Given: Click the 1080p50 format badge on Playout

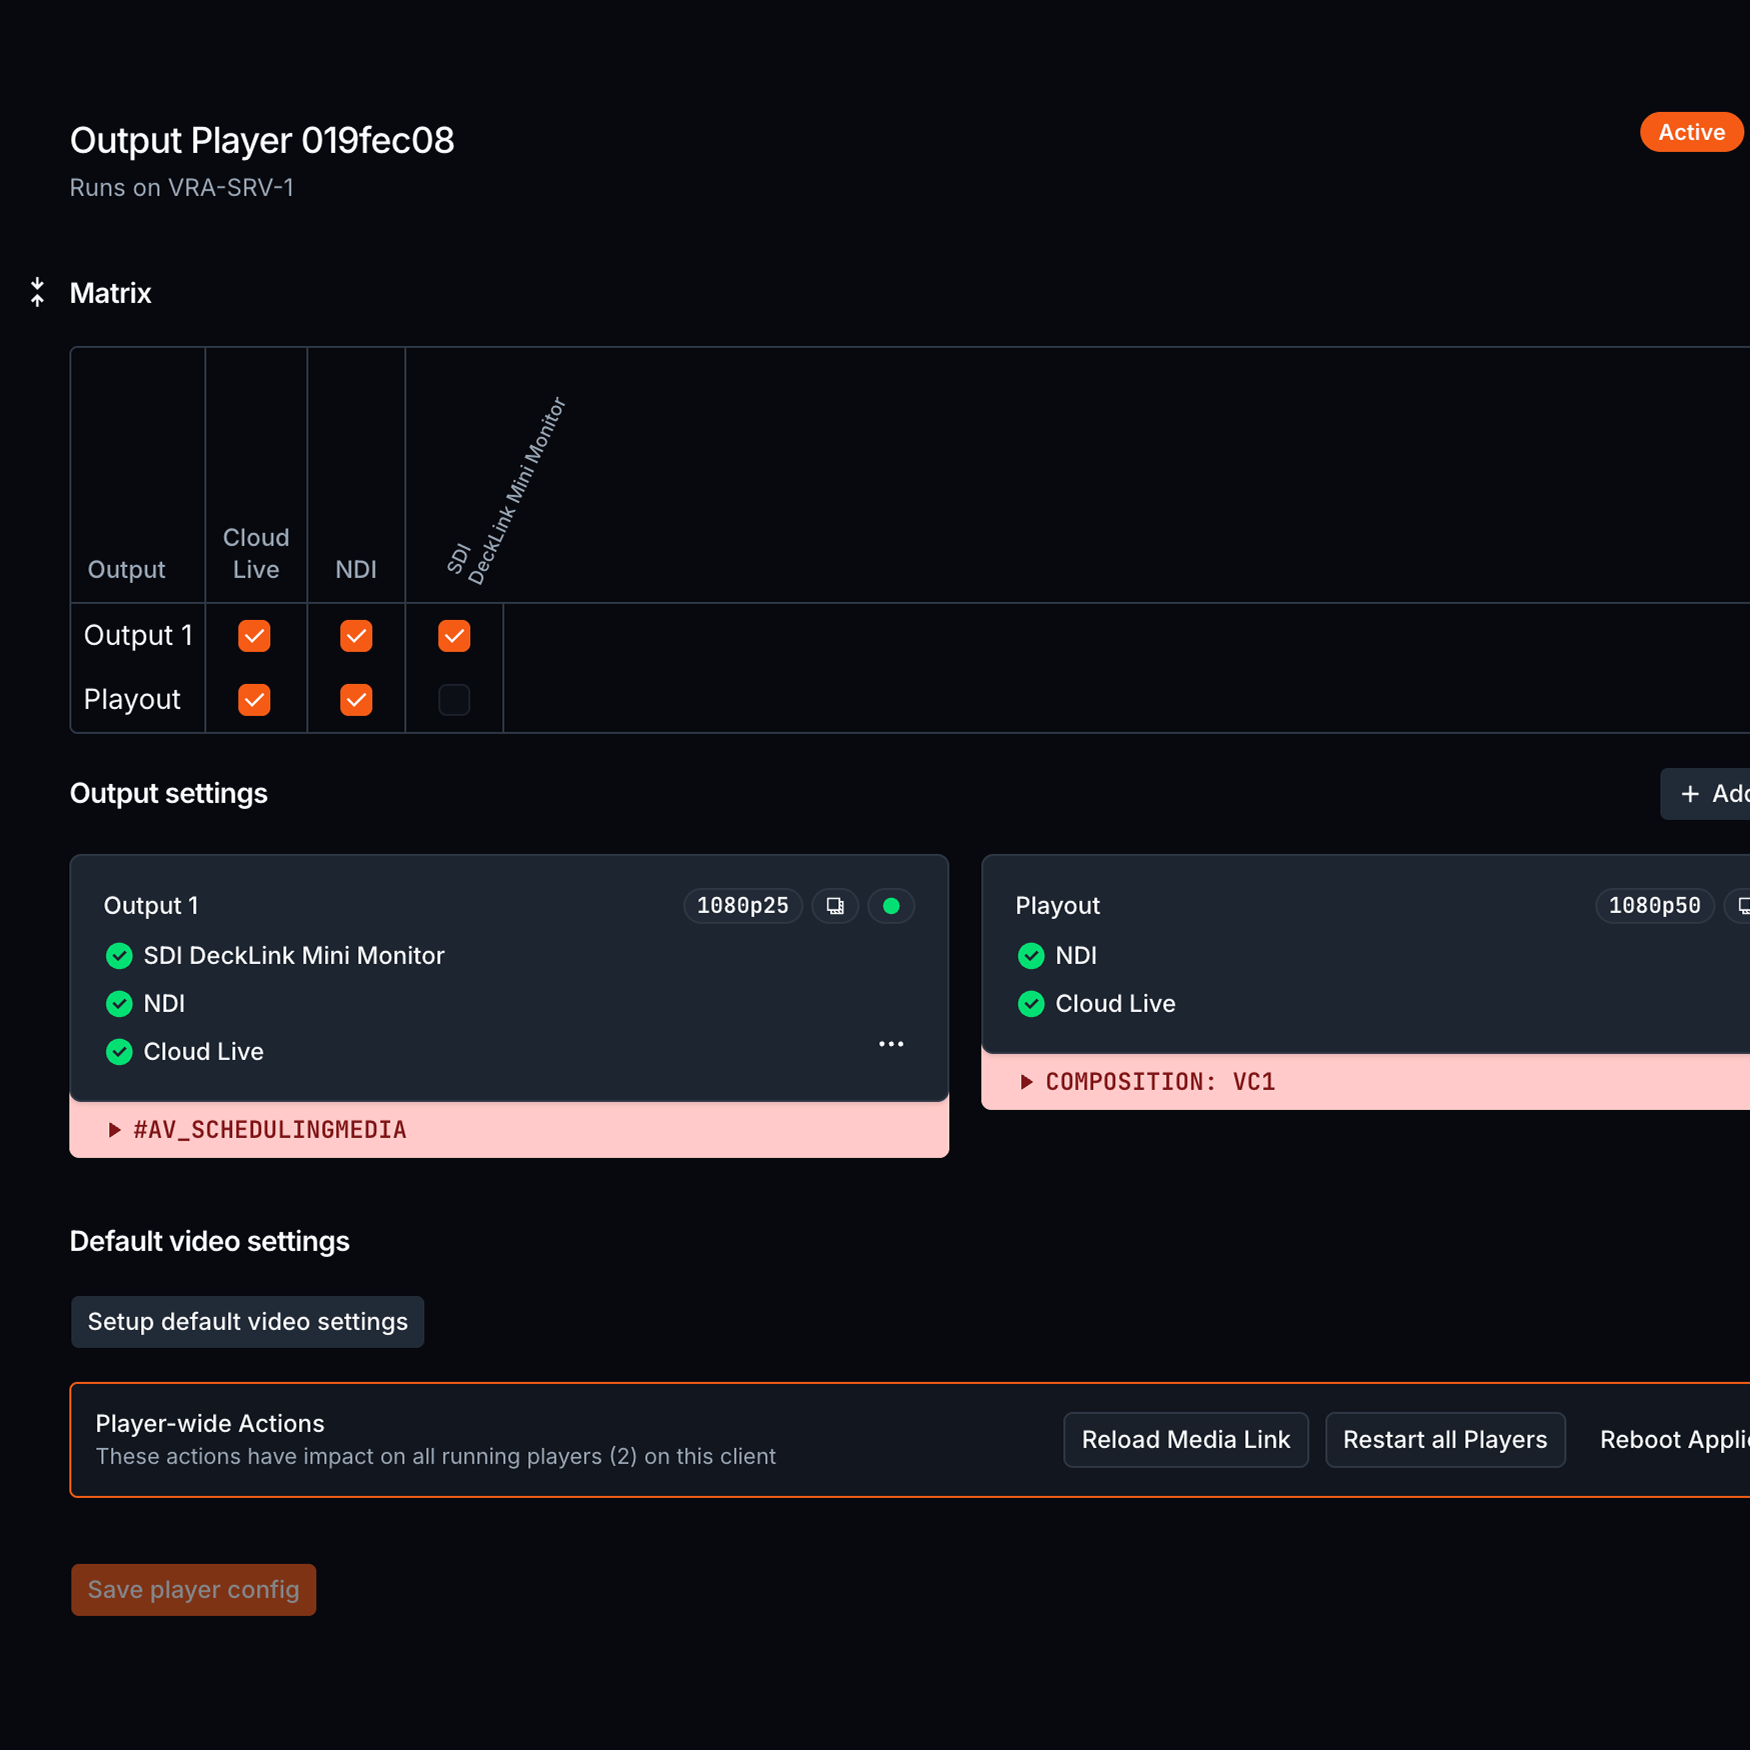Looking at the screenshot, I should click(1655, 906).
